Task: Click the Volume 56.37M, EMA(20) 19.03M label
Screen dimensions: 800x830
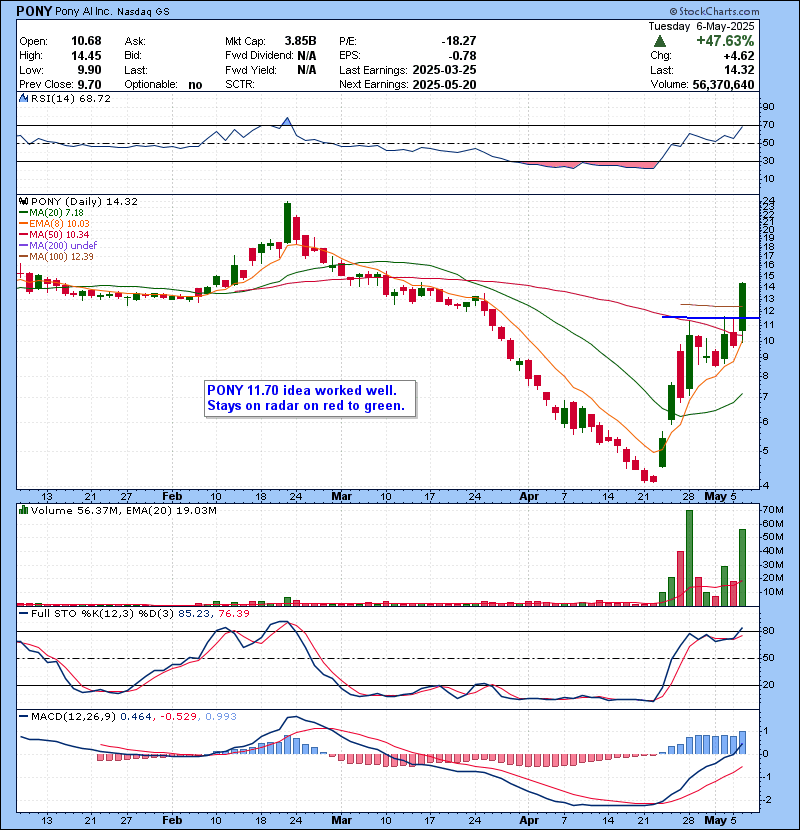Action: pyautogui.click(x=123, y=511)
